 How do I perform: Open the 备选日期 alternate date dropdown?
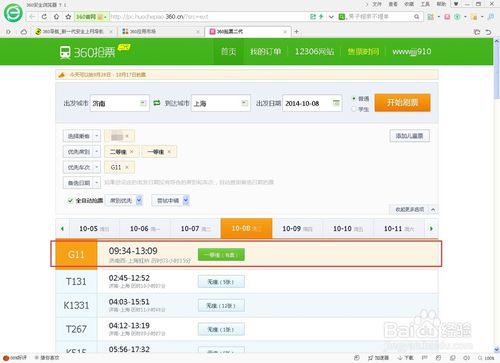(x=81, y=183)
